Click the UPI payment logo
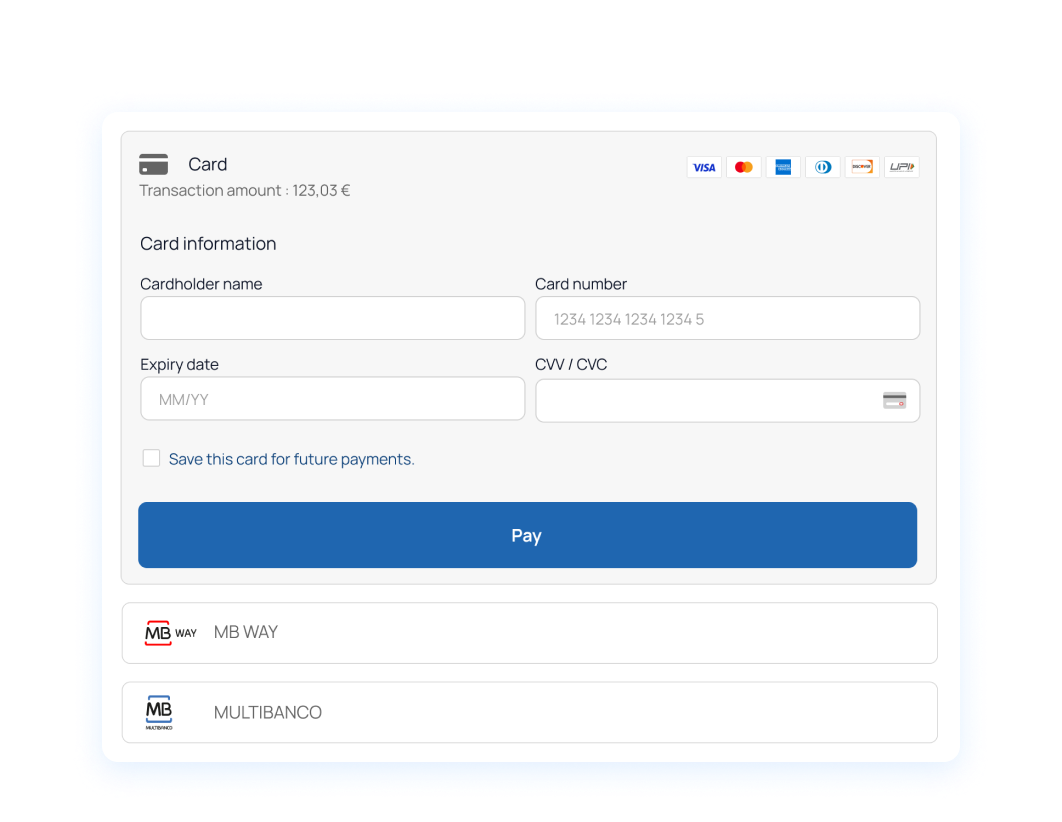The width and height of the screenshot is (1062, 822). click(902, 167)
